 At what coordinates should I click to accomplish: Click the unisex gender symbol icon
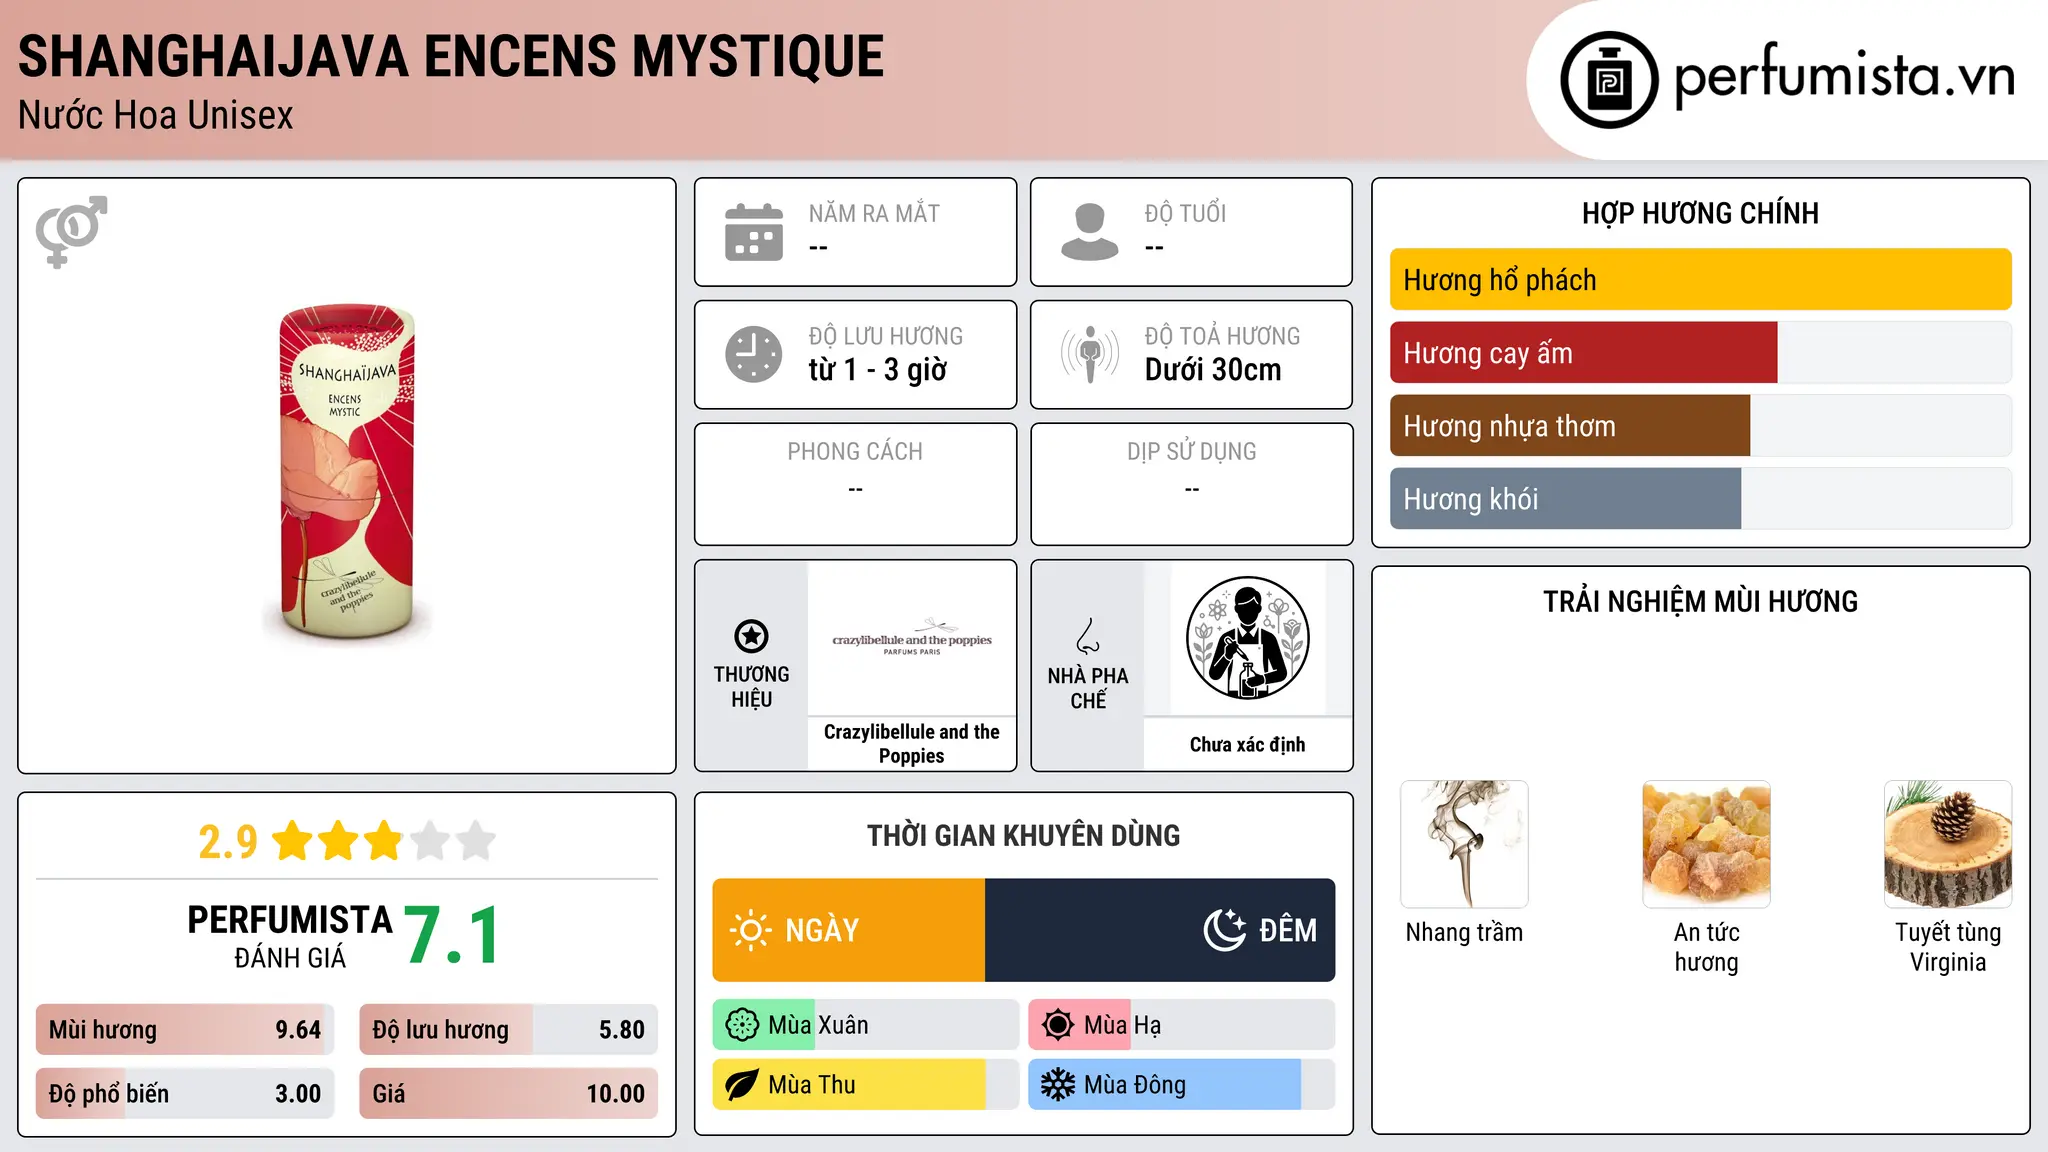pos(71,232)
